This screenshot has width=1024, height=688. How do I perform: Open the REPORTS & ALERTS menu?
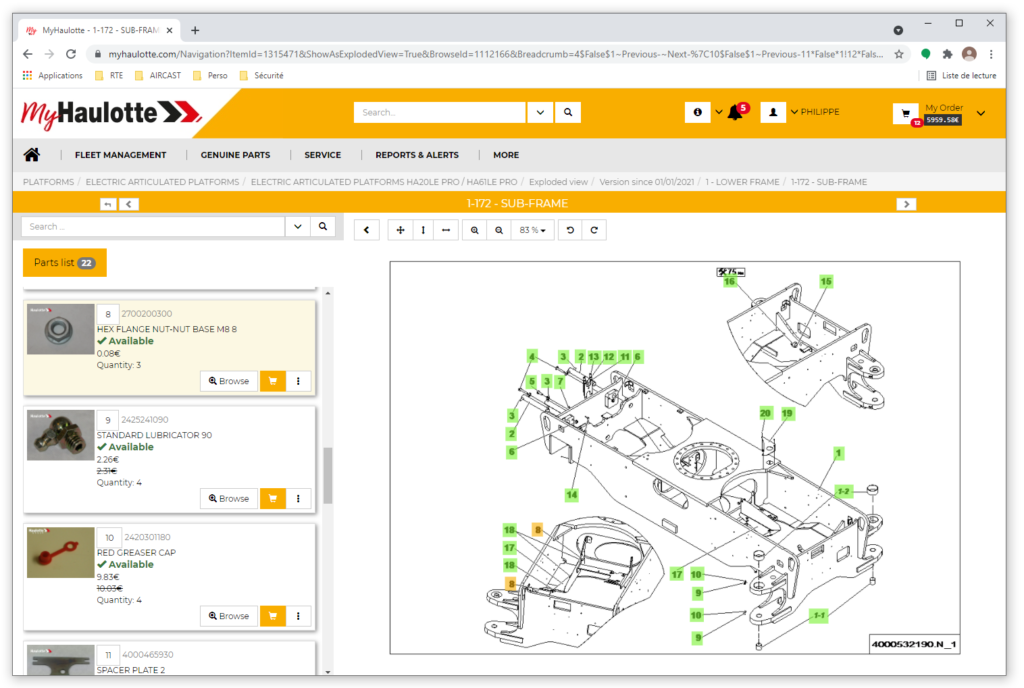417,155
